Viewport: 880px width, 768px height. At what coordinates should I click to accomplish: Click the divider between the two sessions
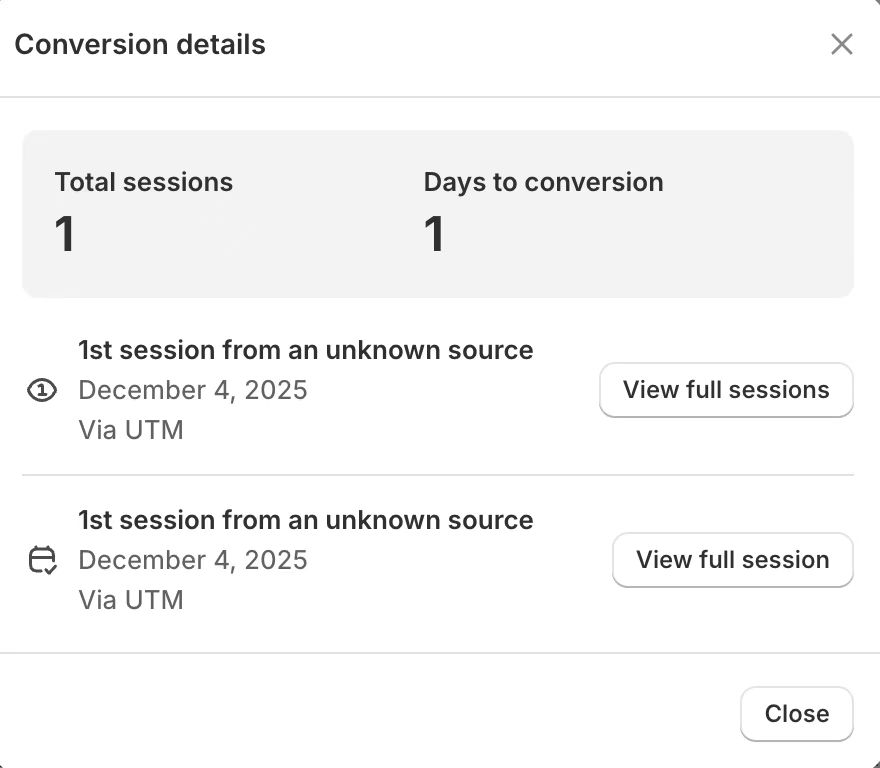[x=437, y=475]
